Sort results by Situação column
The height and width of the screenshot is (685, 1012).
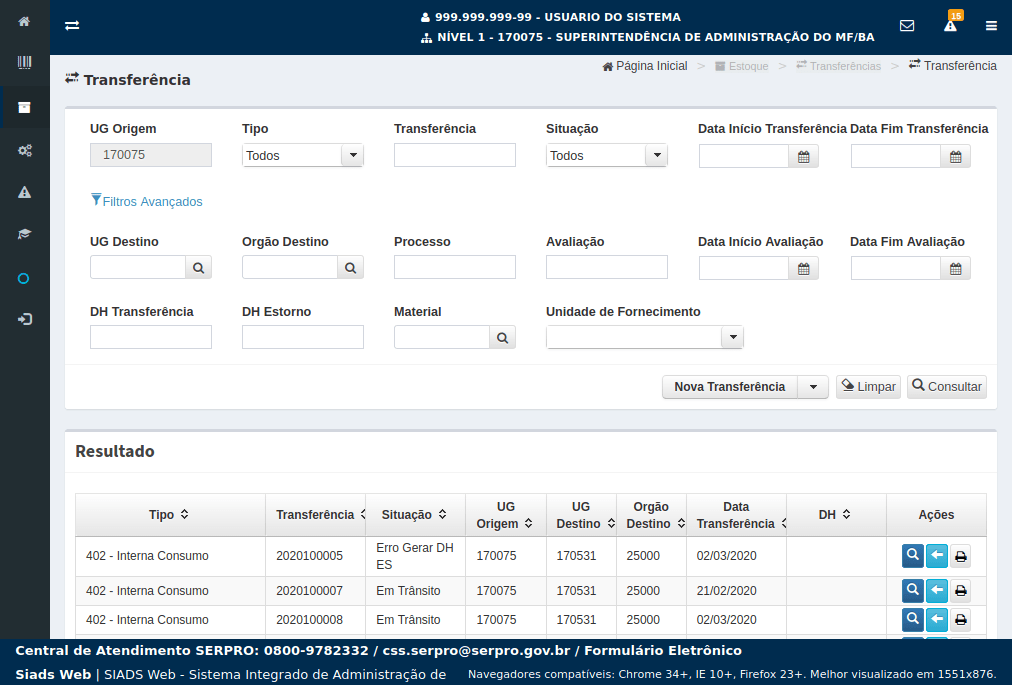pyautogui.click(x=415, y=515)
